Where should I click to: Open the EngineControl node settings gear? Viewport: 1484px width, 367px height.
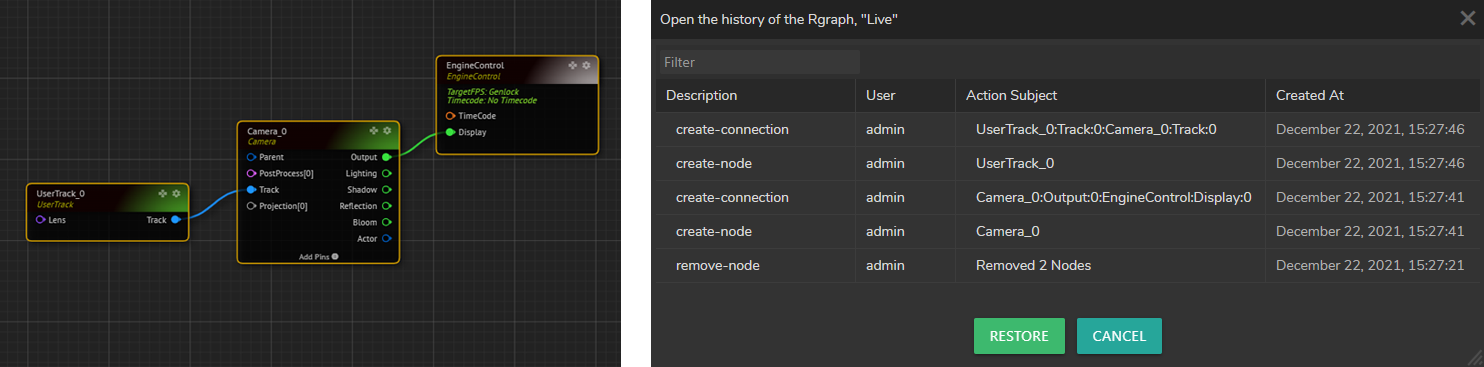pos(586,65)
